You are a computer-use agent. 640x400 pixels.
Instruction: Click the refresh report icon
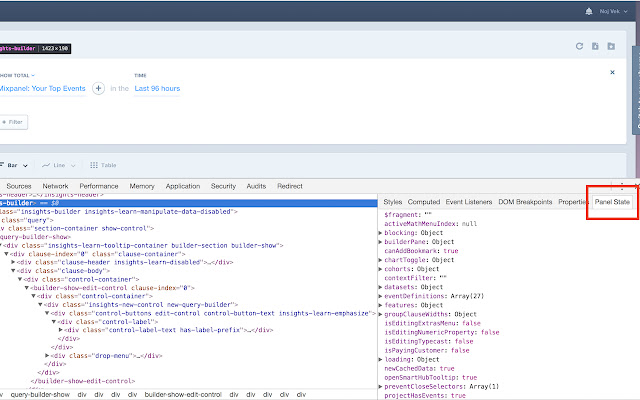[x=578, y=46]
